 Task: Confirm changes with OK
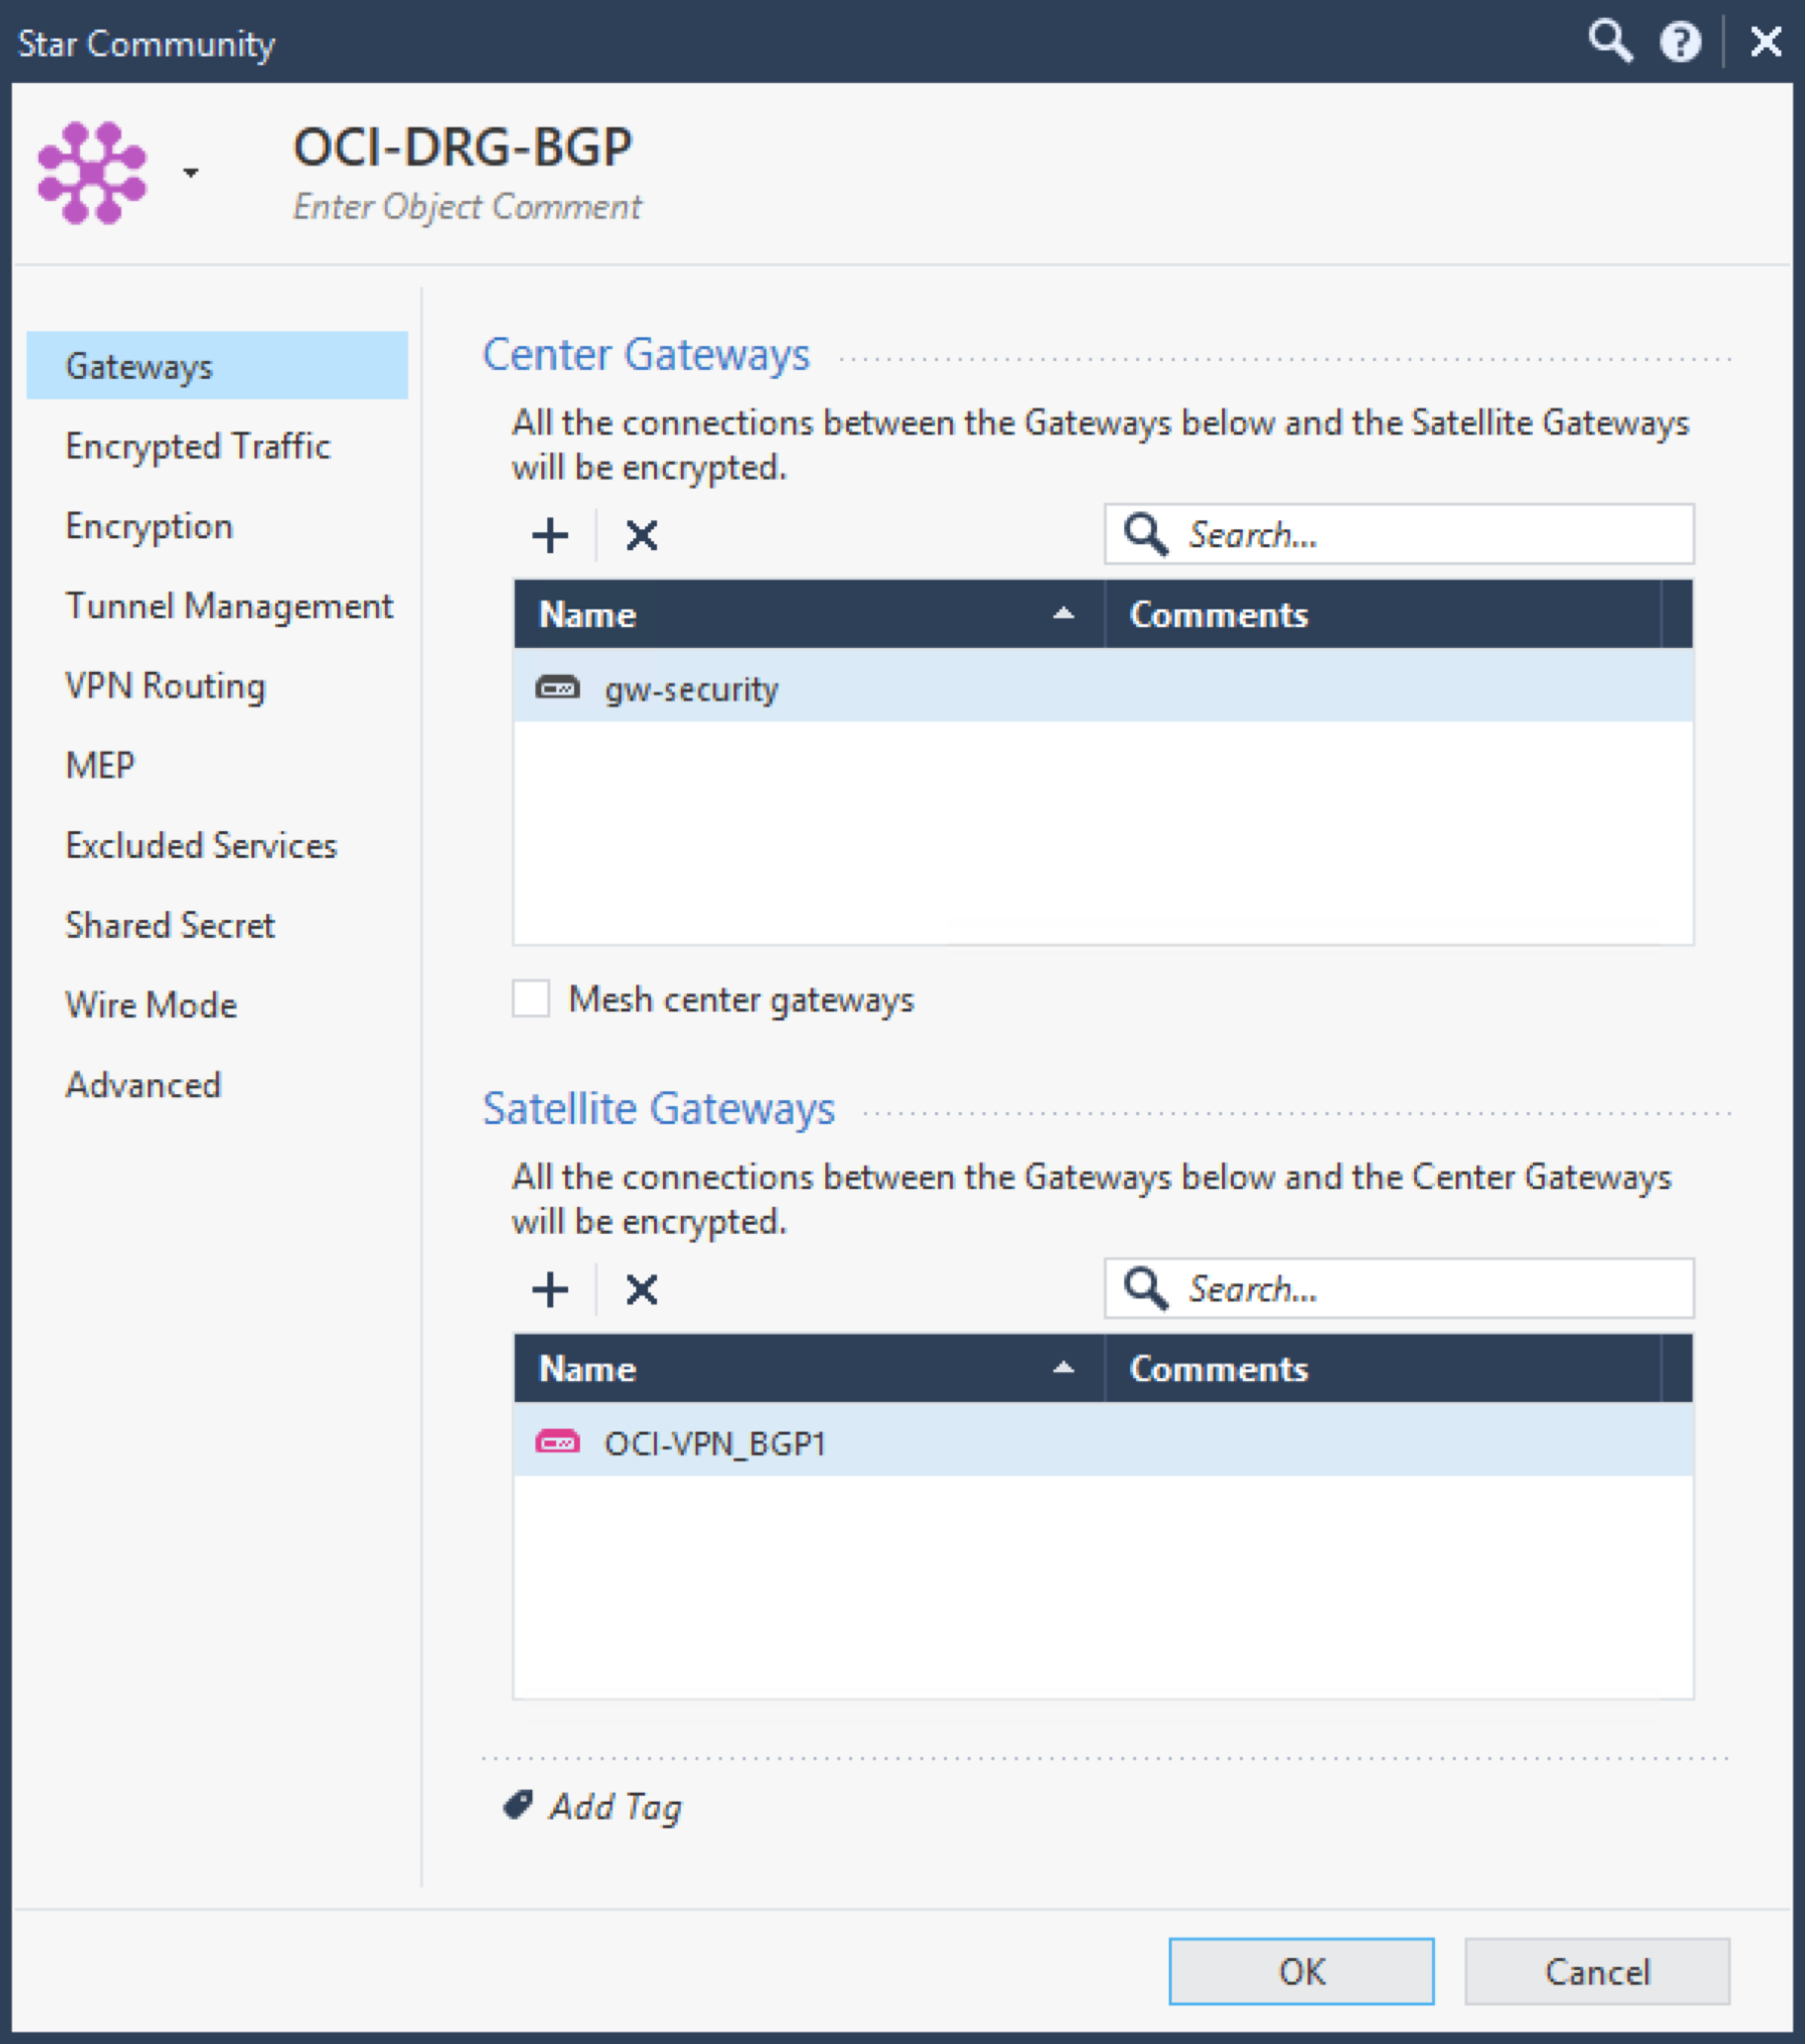coord(1300,1971)
